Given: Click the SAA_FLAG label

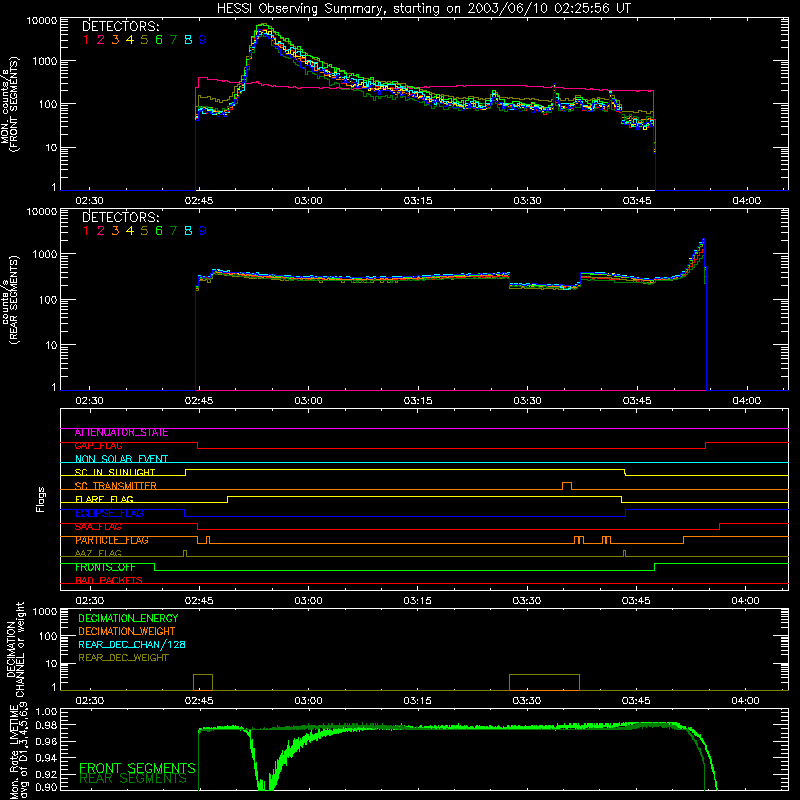Looking at the screenshot, I should (98, 527).
